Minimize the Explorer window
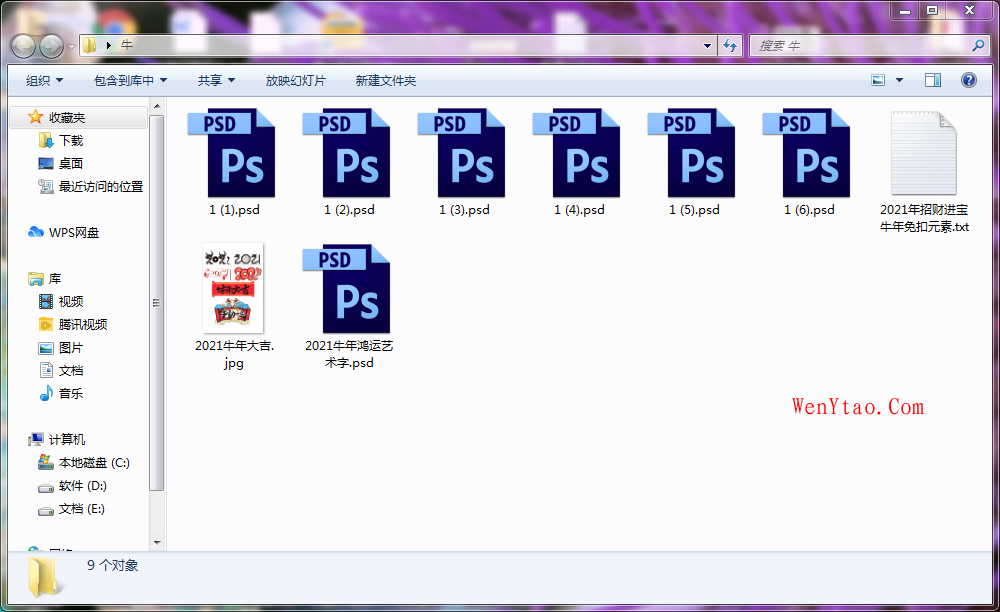 pos(904,10)
